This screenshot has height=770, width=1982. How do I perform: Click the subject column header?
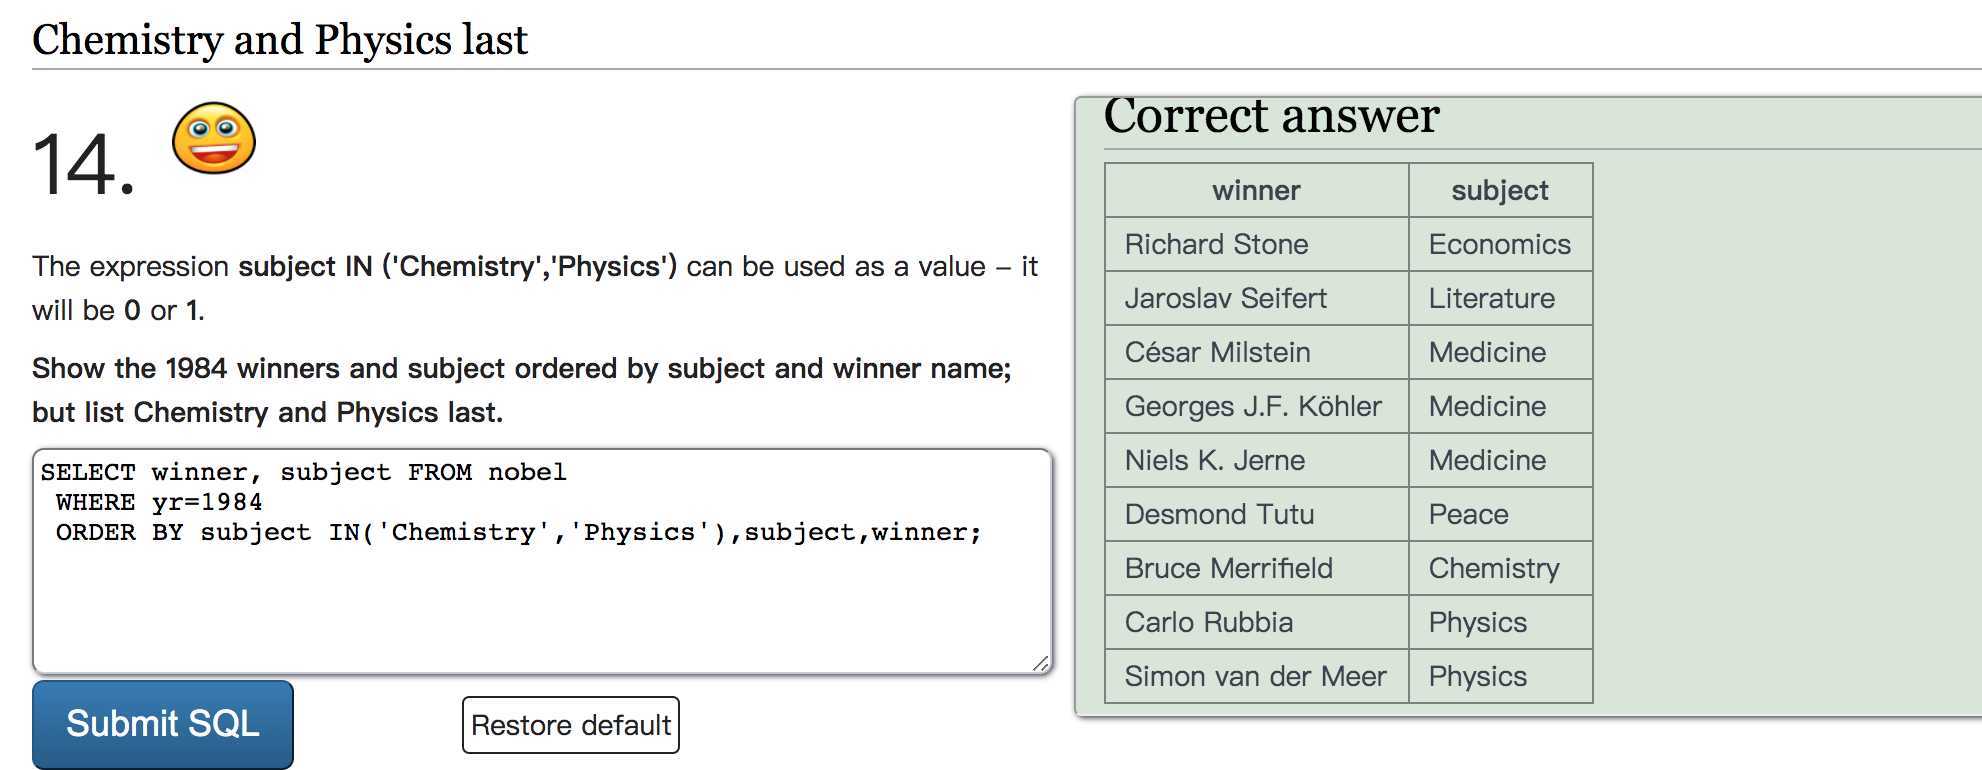(x=1500, y=190)
